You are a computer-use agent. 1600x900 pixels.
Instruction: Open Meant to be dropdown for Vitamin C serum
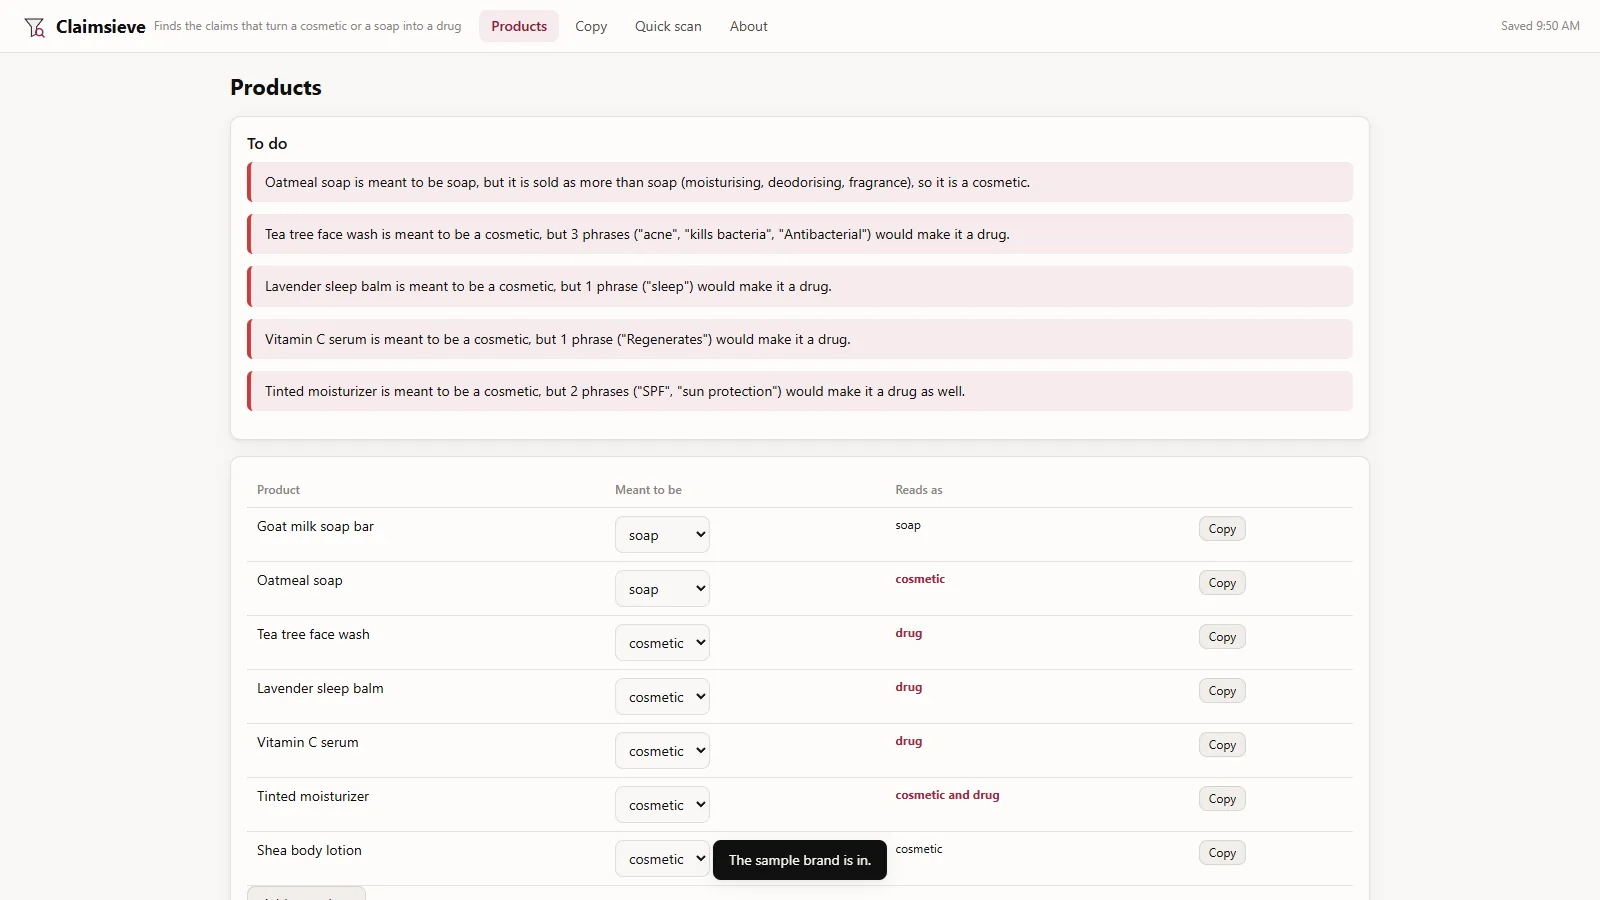(x=662, y=751)
